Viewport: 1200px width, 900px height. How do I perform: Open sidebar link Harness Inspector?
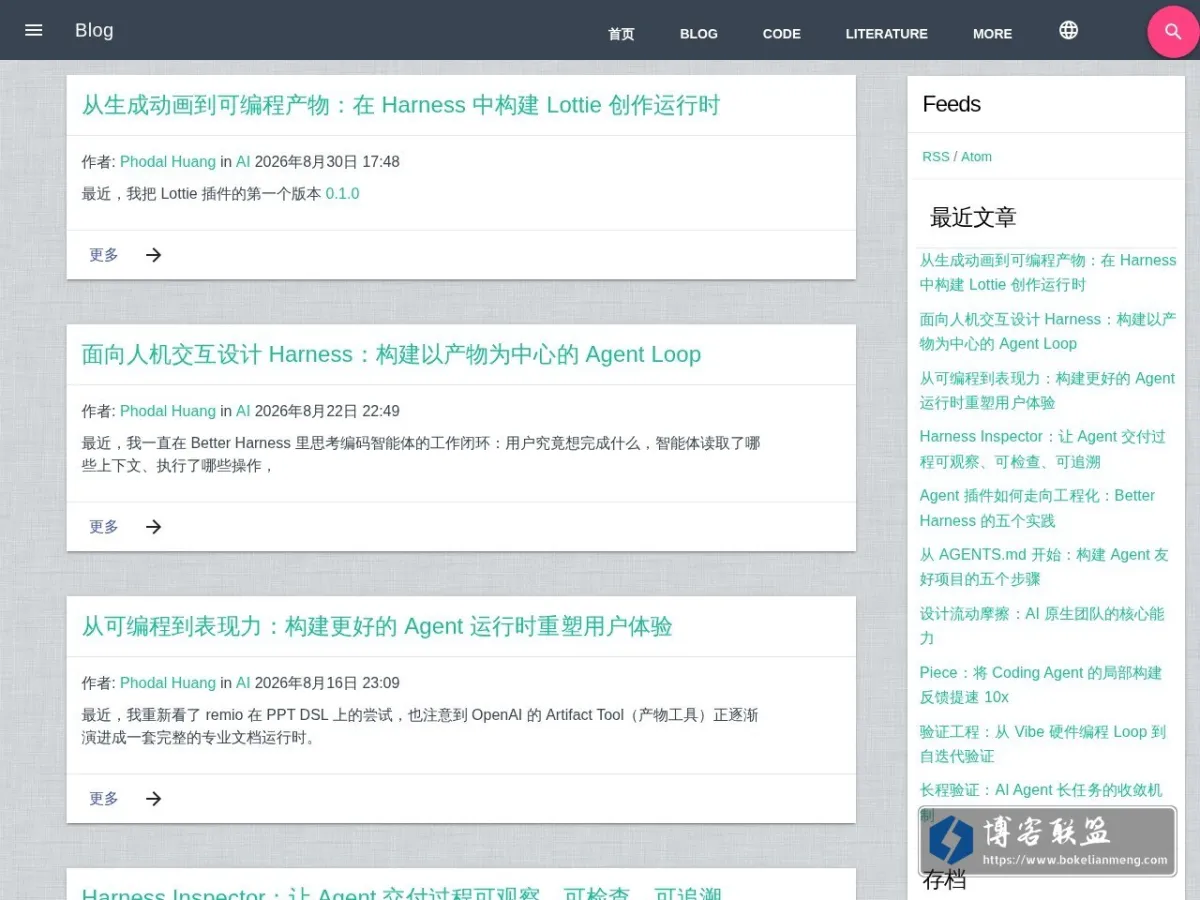(x=1043, y=449)
